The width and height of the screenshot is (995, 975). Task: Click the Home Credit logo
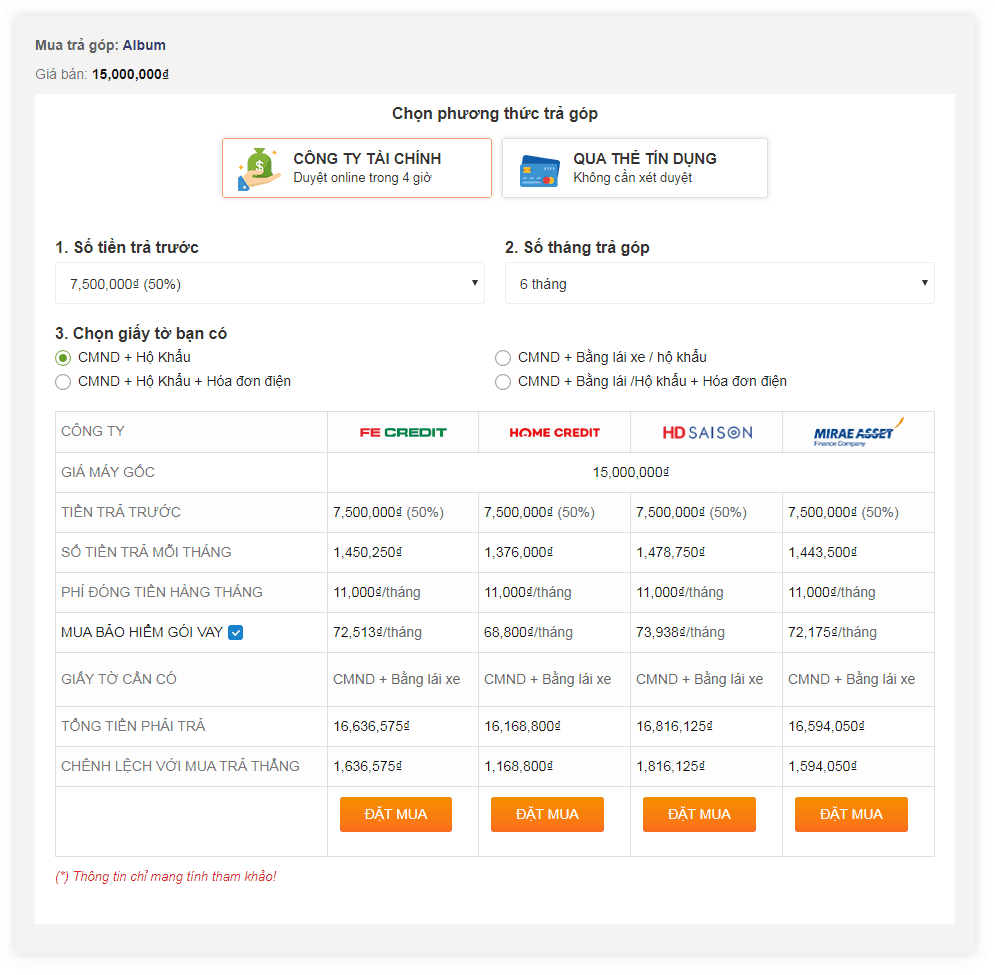coord(554,433)
